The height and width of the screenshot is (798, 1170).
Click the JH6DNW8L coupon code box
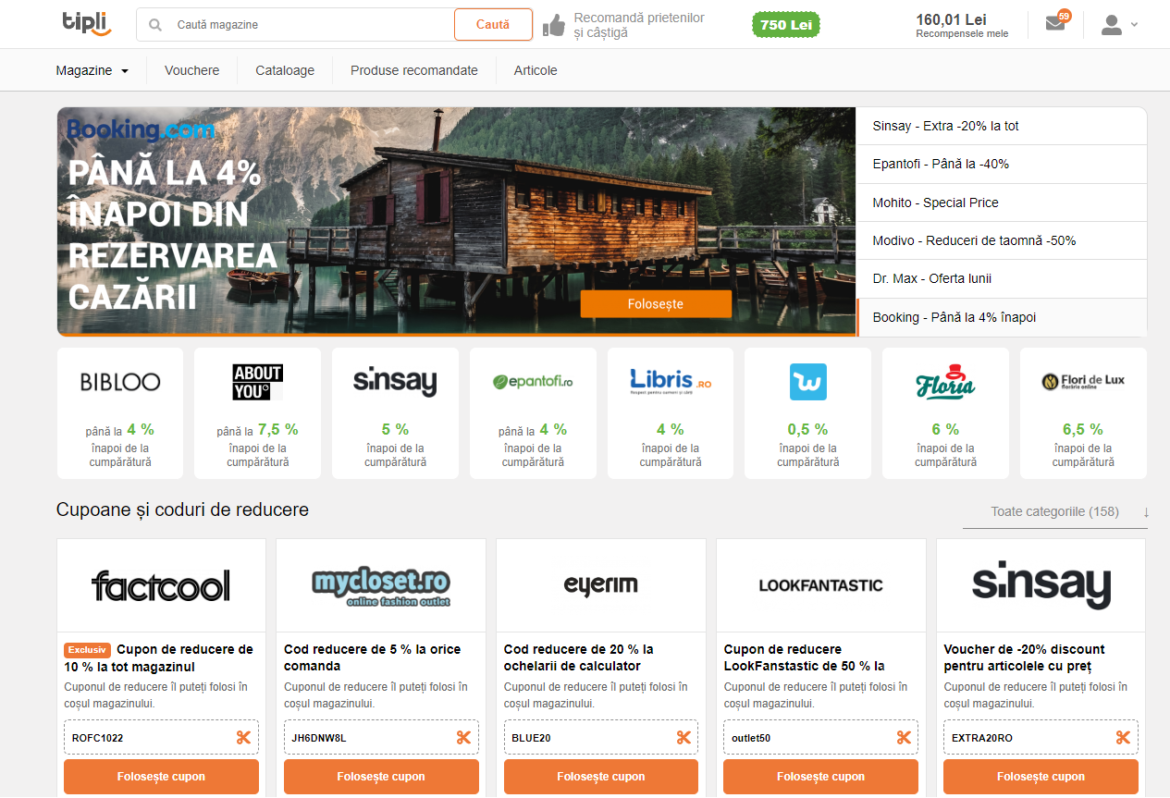[x=381, y=738]
